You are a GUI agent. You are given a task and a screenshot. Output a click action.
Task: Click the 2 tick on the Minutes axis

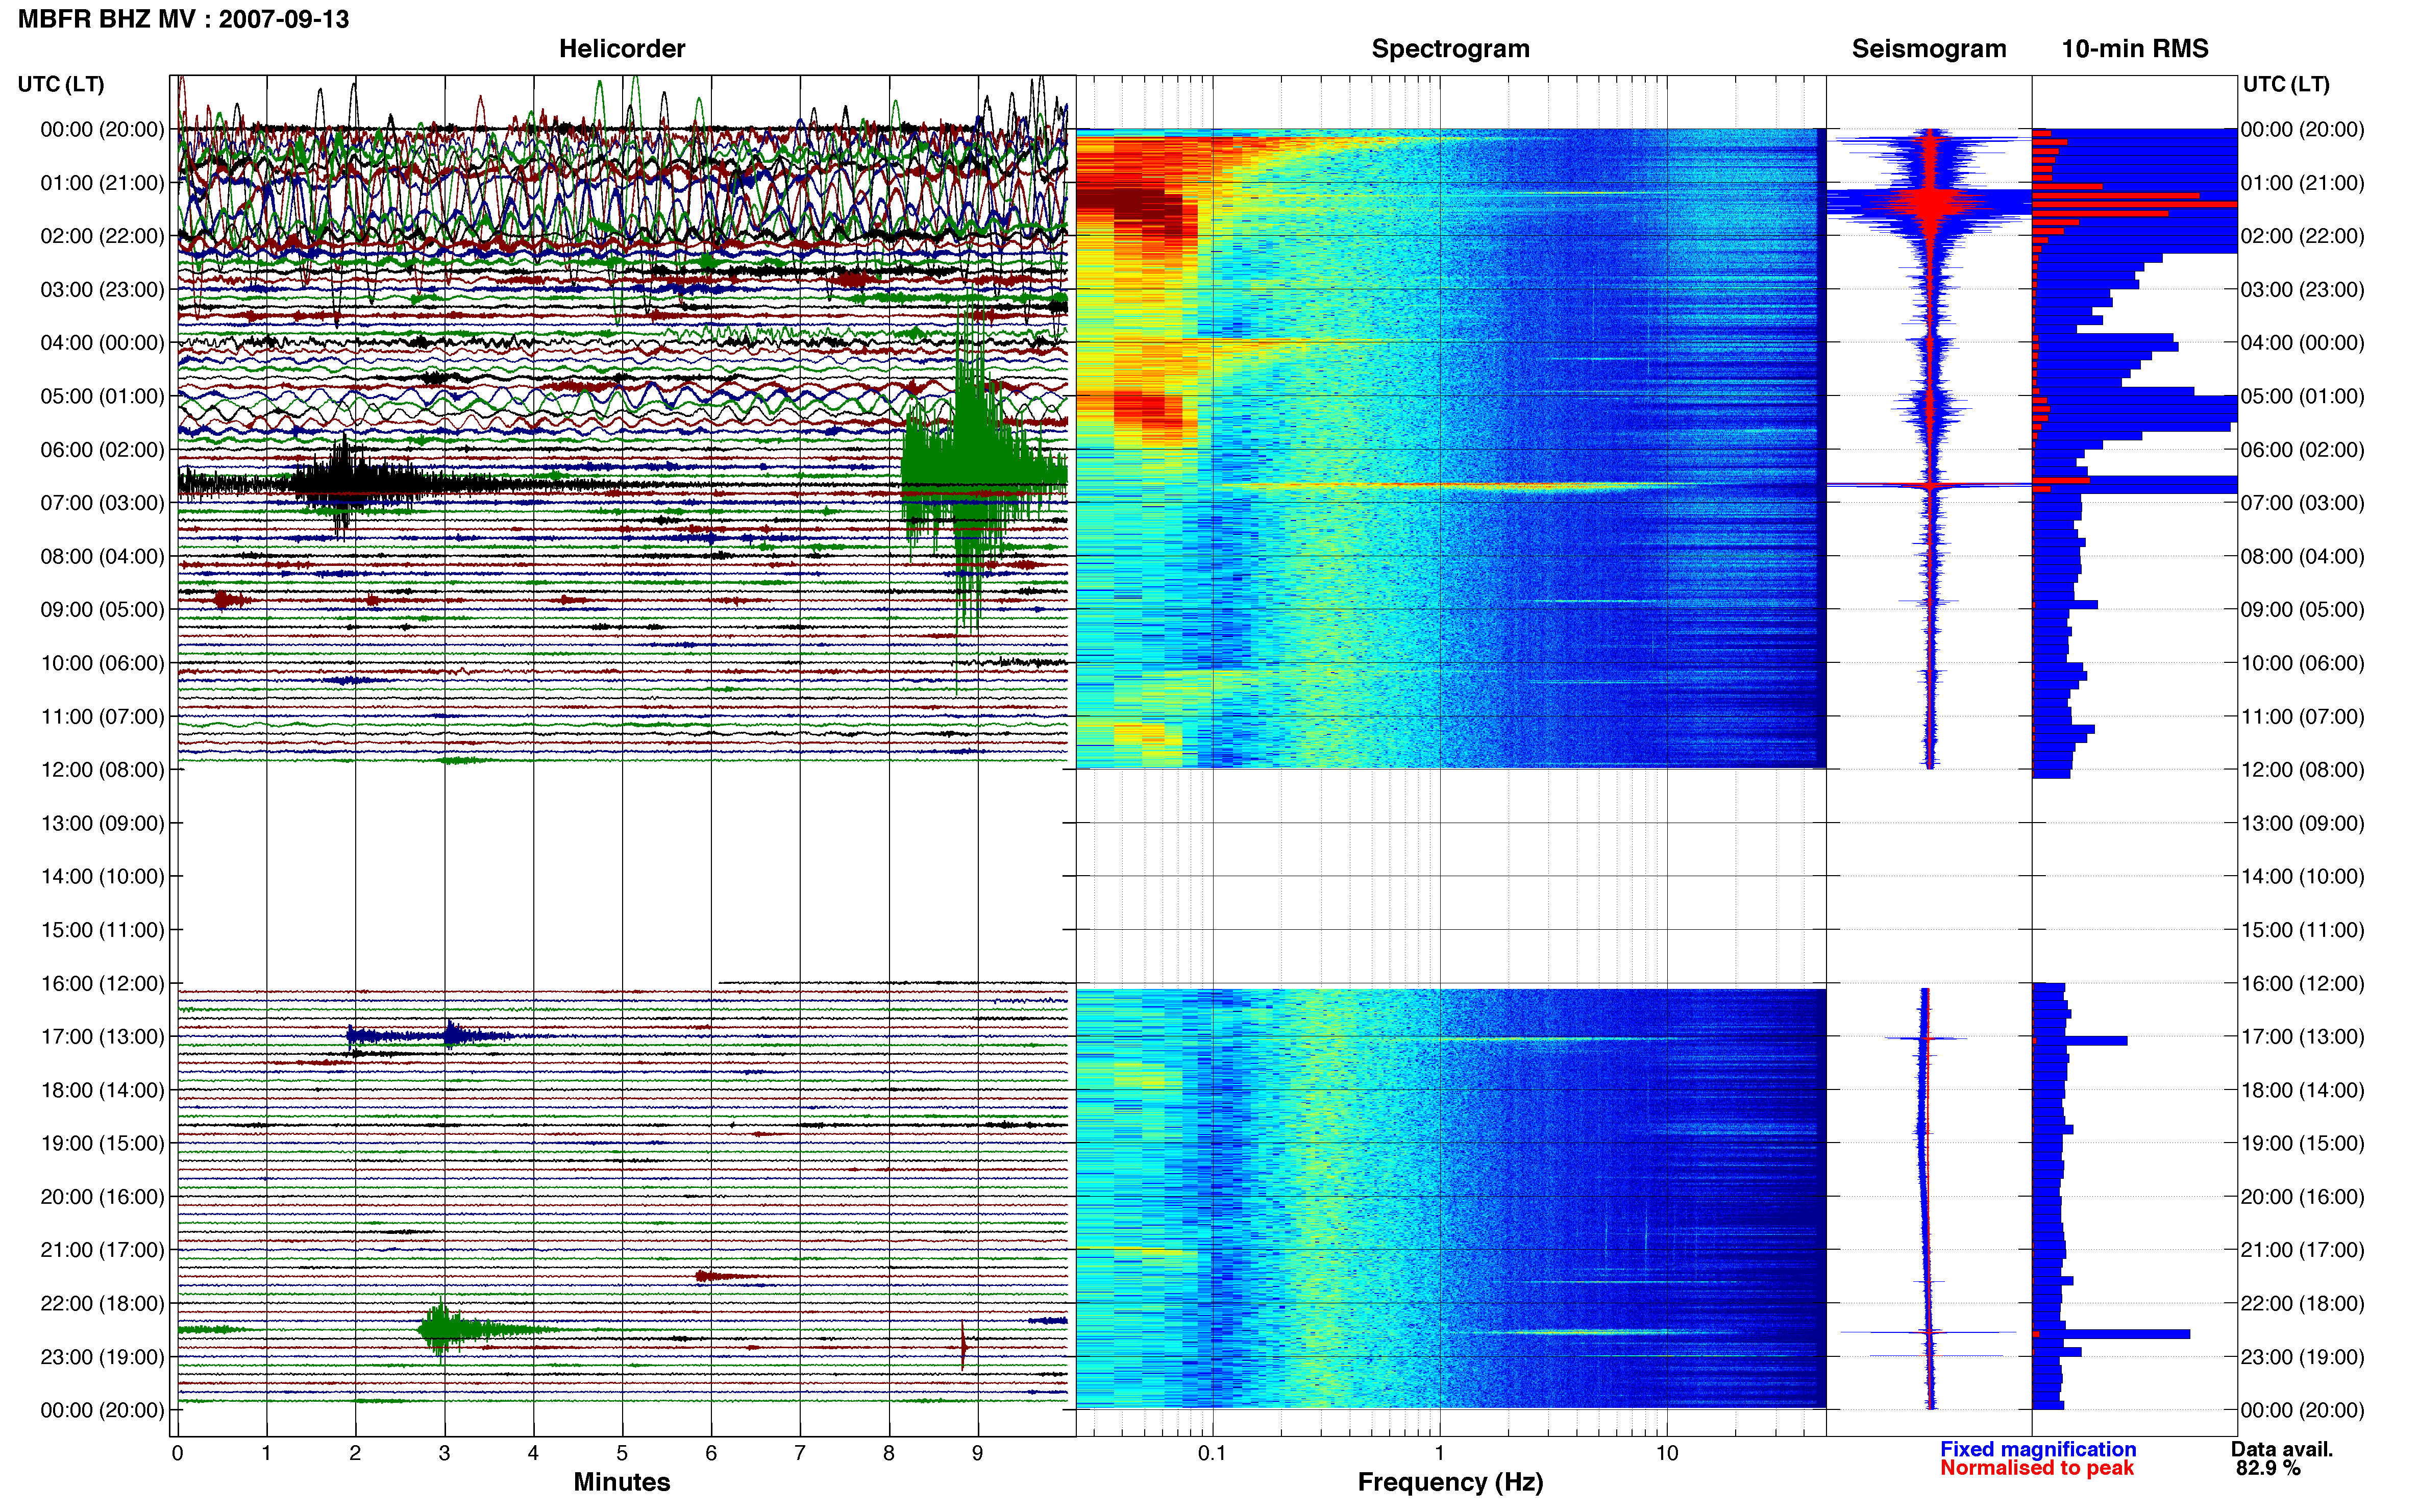pyautogui.click(x=355, y=1453)
